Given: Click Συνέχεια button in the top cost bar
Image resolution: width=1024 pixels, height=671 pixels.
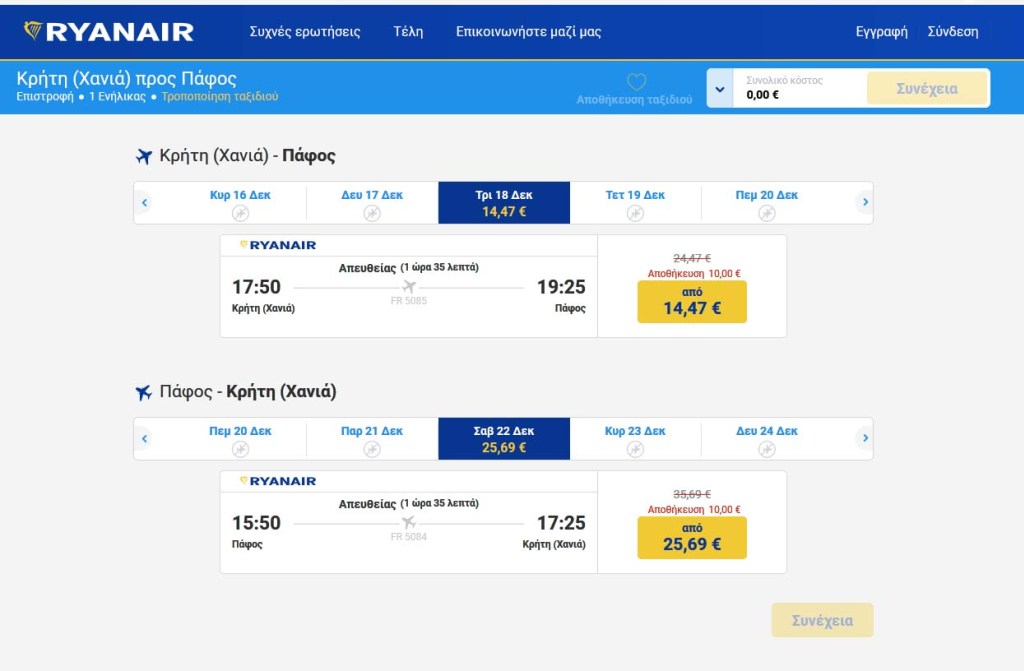Looking at the screenshot, I should click(927, 88).
